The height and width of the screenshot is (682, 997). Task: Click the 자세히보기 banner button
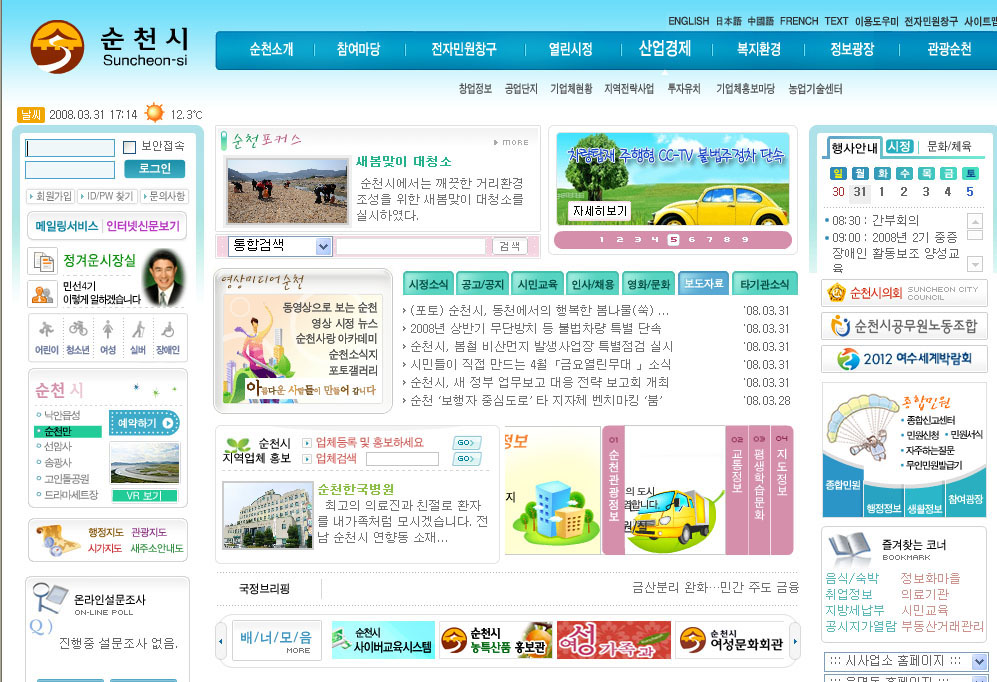pos(600,211)
